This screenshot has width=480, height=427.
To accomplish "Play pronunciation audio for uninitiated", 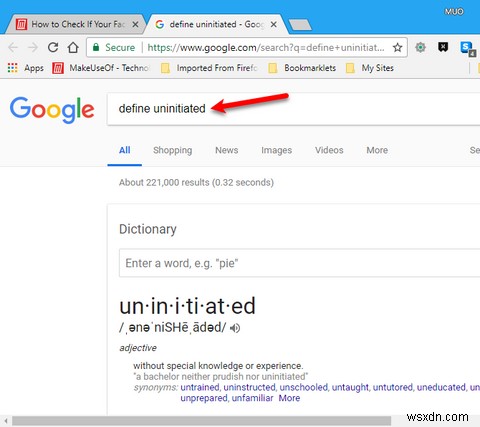I will (235, 328).
